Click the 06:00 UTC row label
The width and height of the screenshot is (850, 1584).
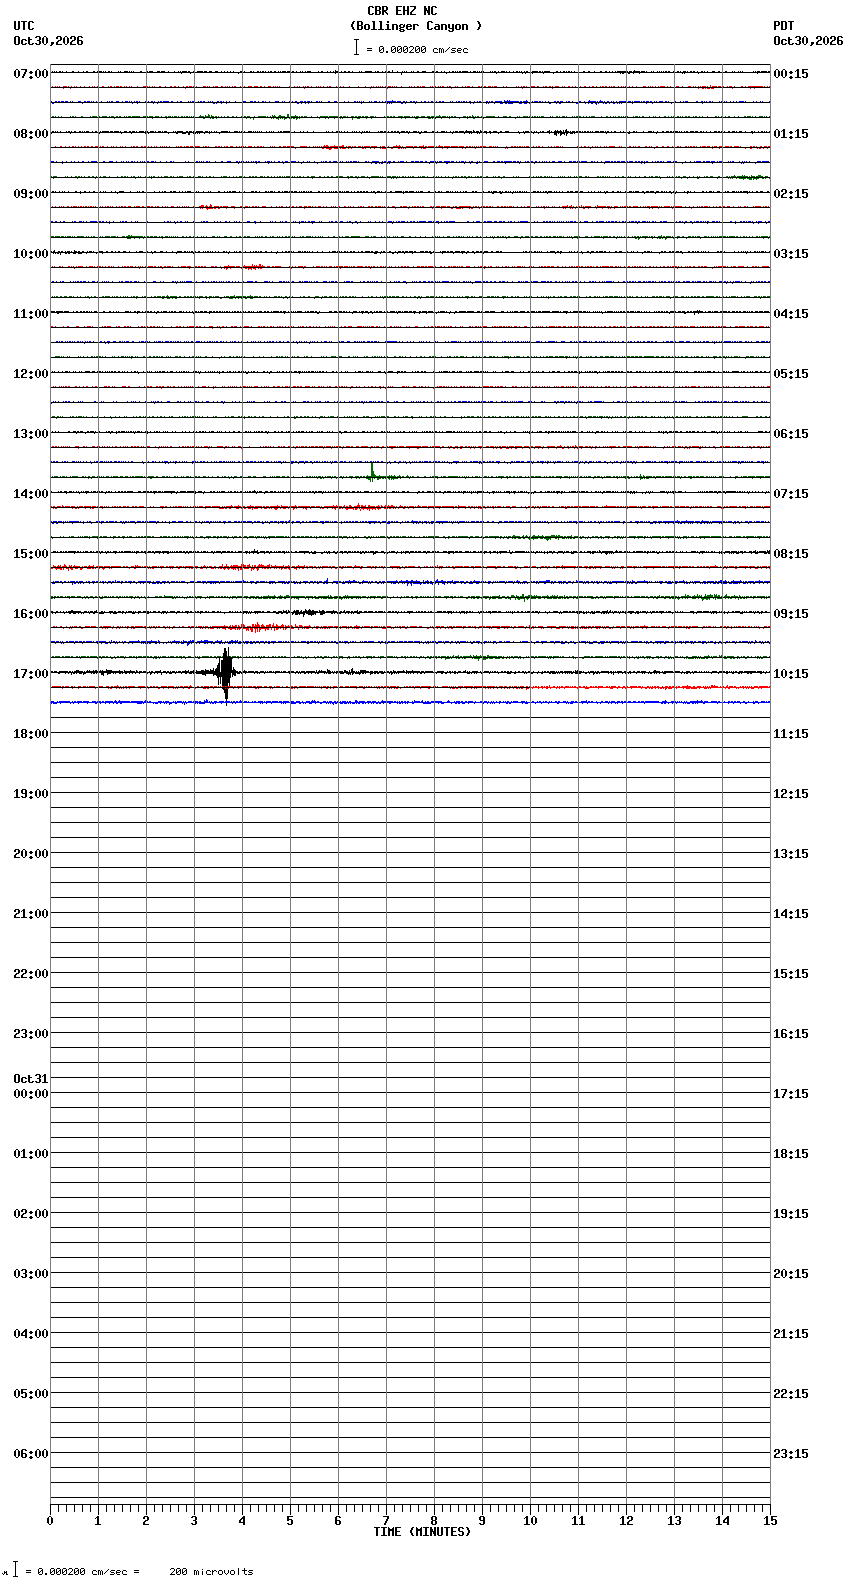(31, 1454)
